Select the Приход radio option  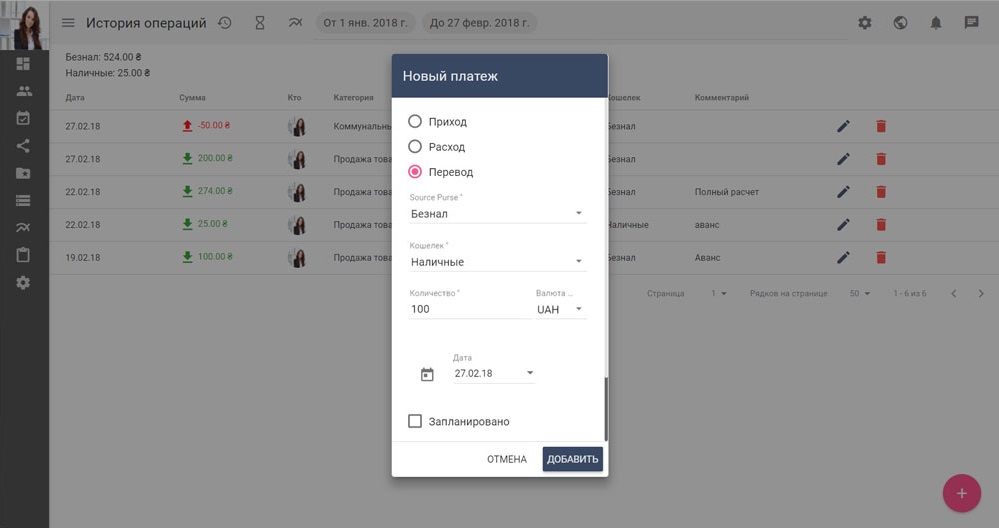click(415, 121)
